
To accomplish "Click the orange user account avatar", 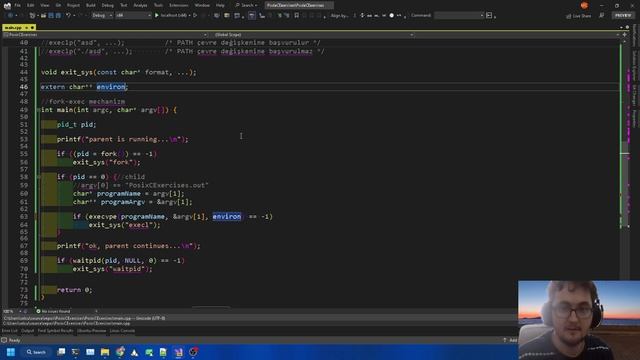I will tap(584, 5).
